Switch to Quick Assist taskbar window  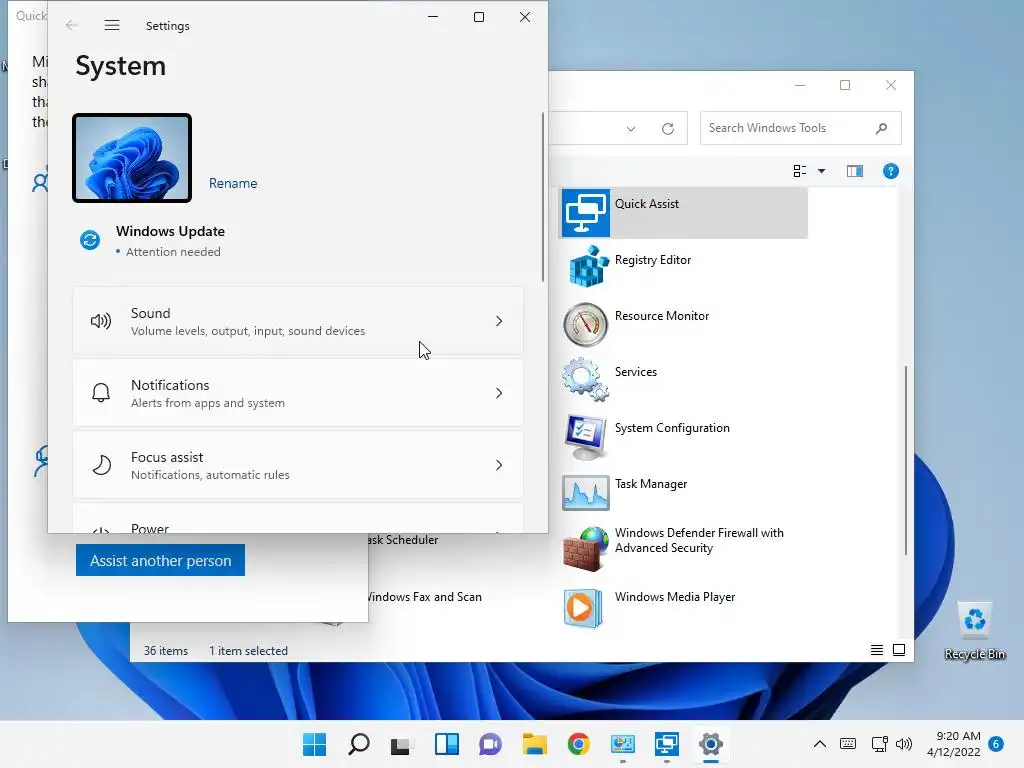667,744
